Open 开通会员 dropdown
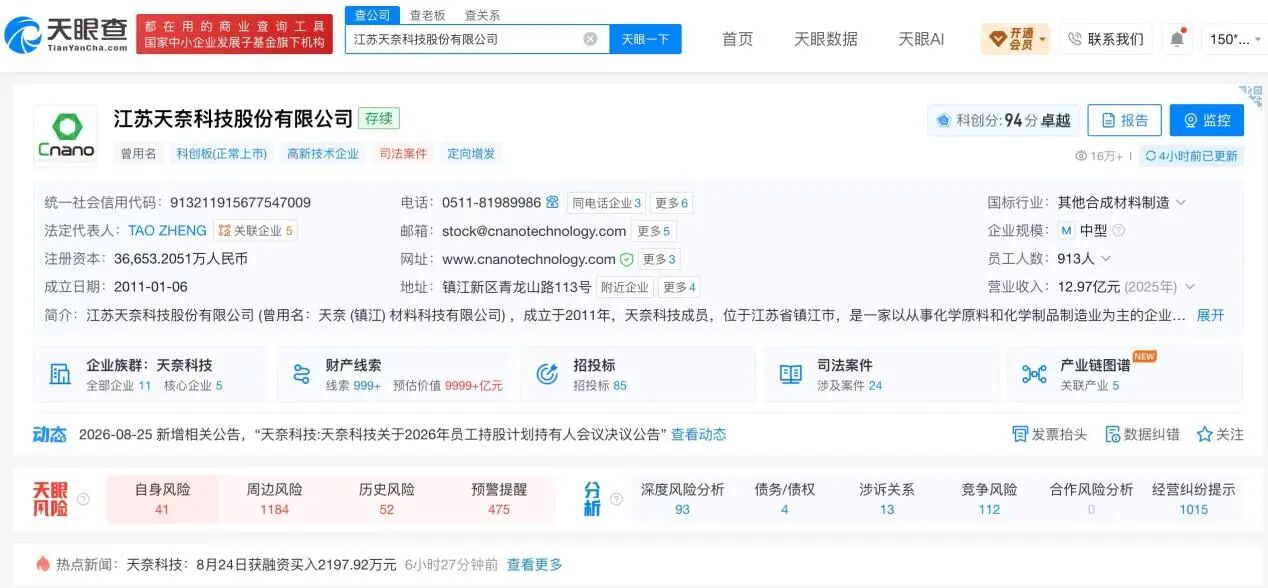 [x=1015, y=39]
